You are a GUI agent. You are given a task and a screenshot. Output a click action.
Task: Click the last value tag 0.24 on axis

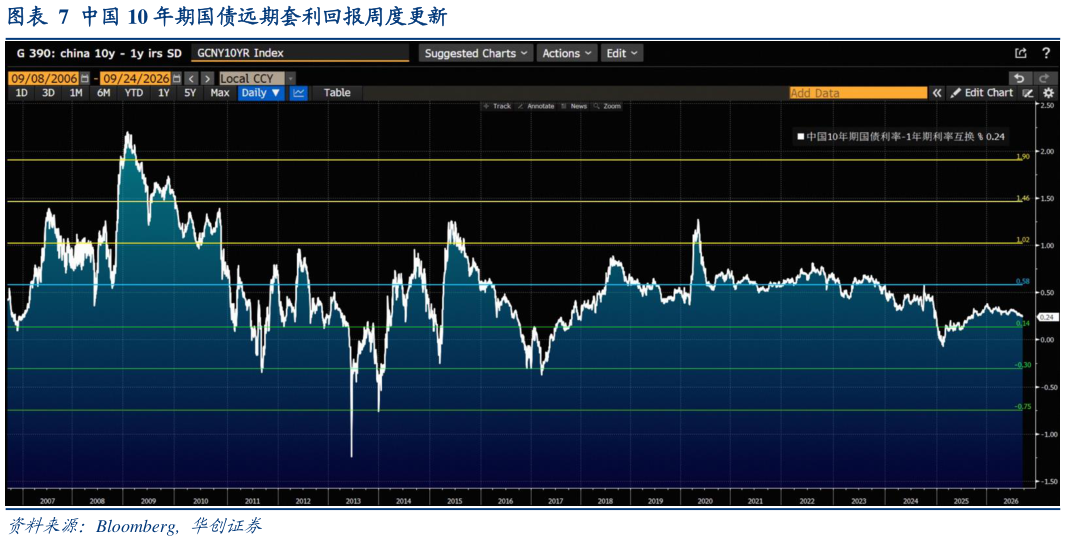coord(1046,317)
